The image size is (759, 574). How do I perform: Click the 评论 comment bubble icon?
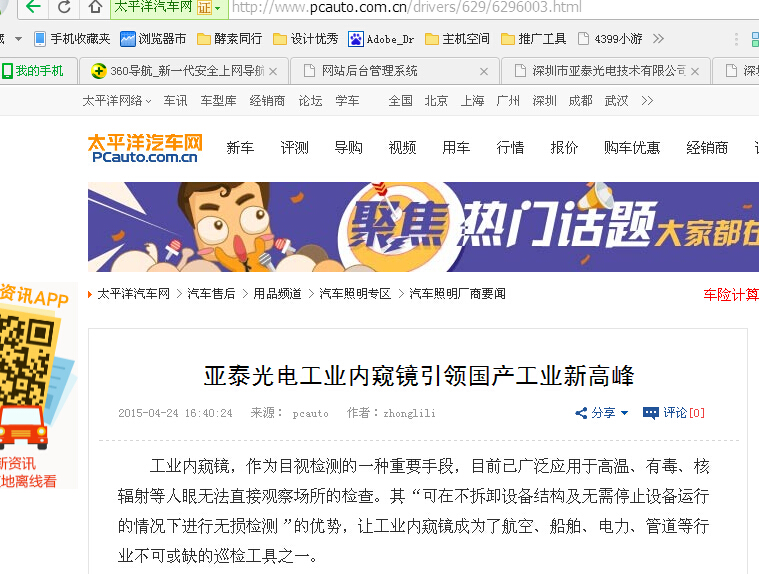[651, 413]
